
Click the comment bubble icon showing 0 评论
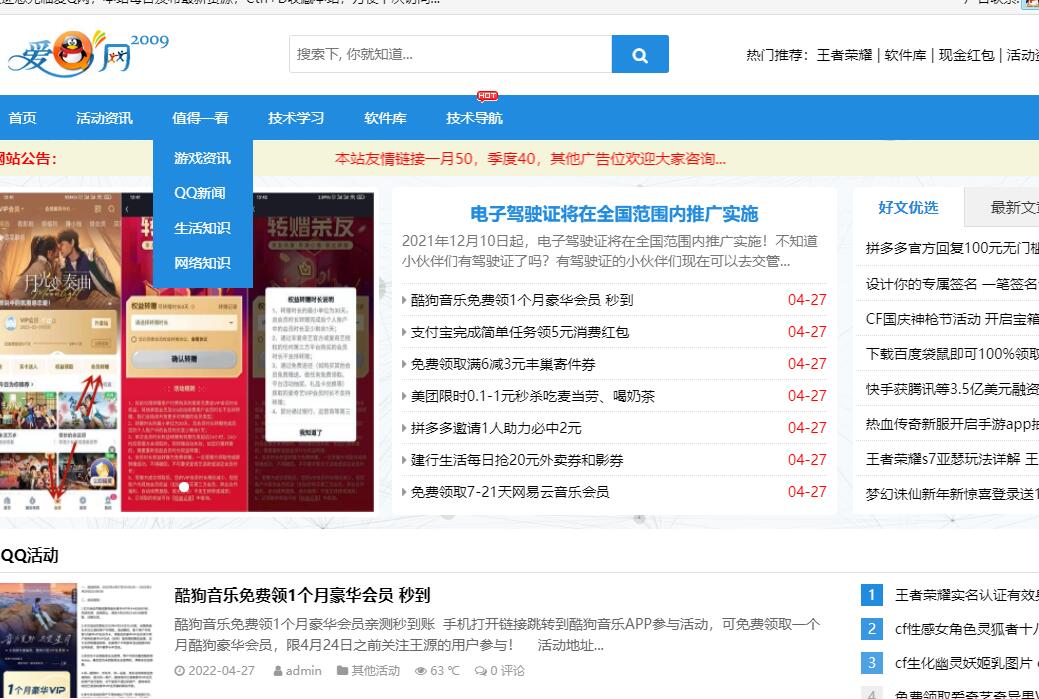tap(481, 671)
